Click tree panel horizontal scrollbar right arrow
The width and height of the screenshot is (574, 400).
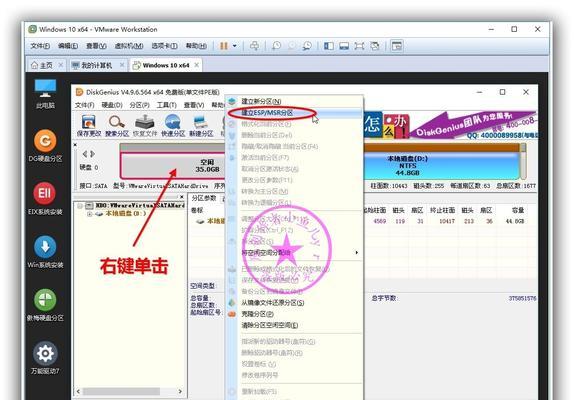pyautogui.click(x=180, y=392)
